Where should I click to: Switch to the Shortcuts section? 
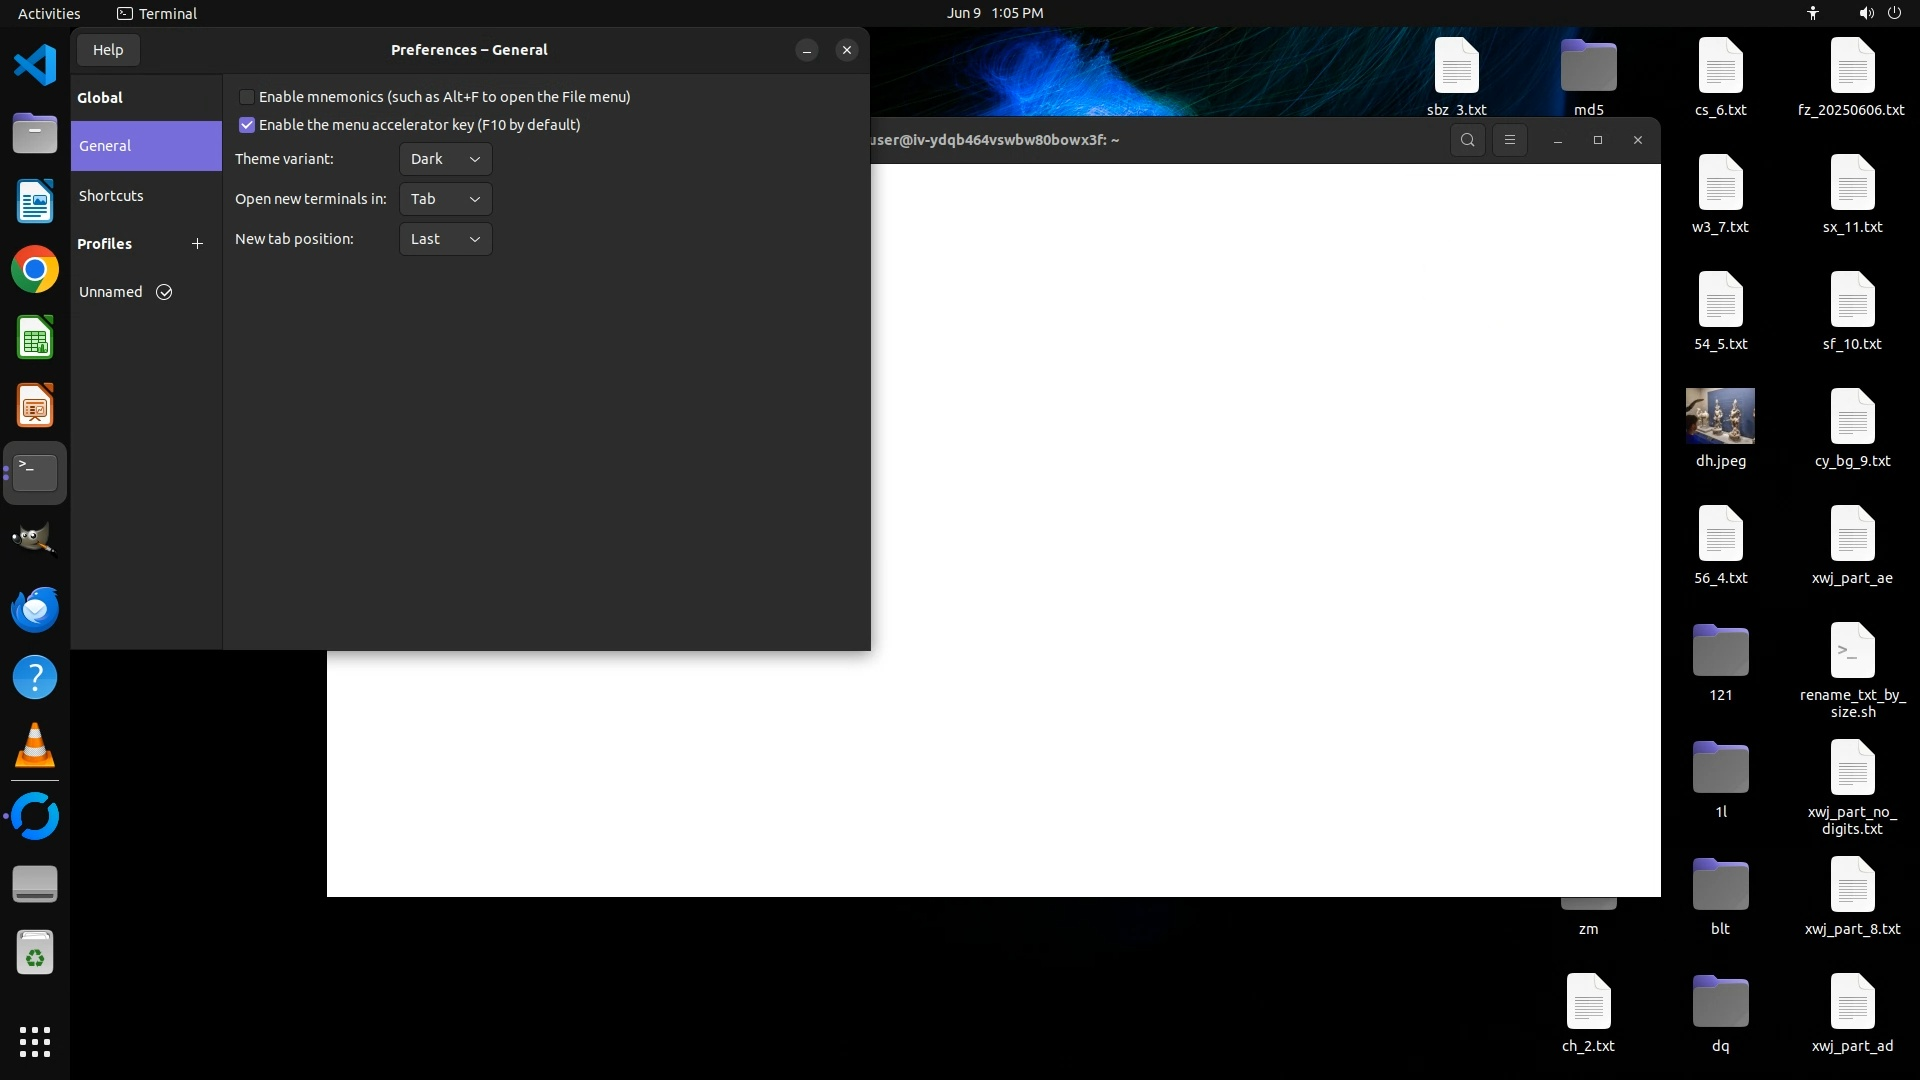pyautogui.click(x=111, y=196)
